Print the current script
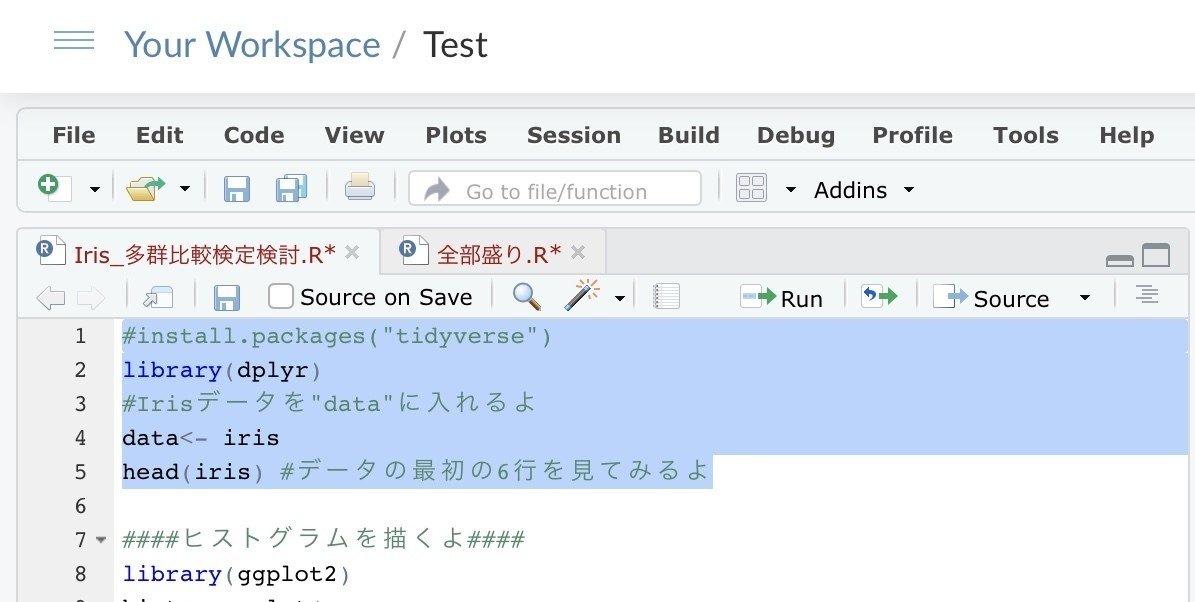 pos(360,189)
